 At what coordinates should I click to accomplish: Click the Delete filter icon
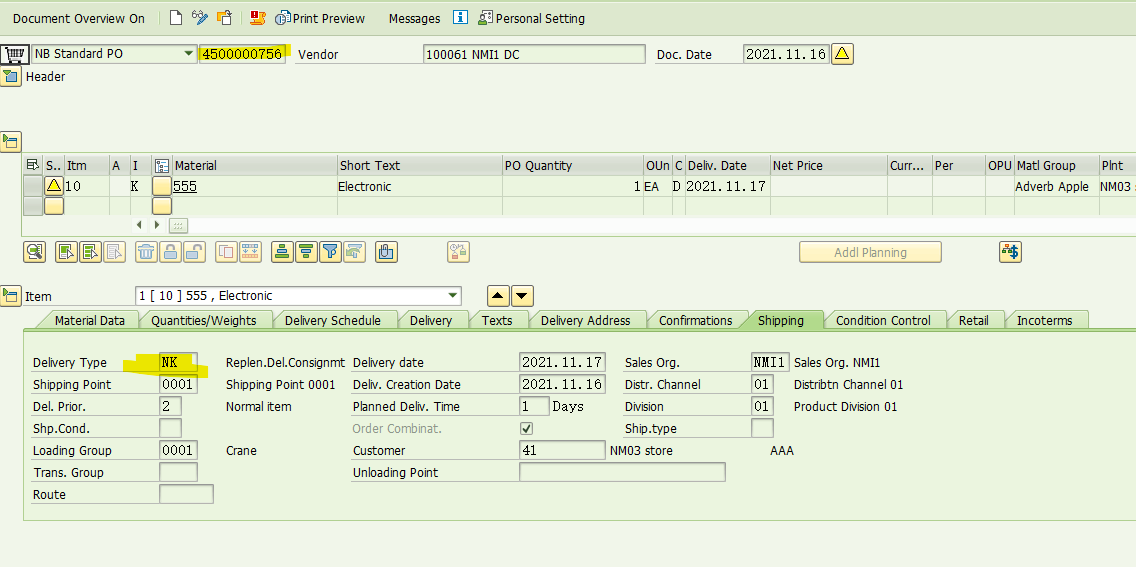(354, 252)
